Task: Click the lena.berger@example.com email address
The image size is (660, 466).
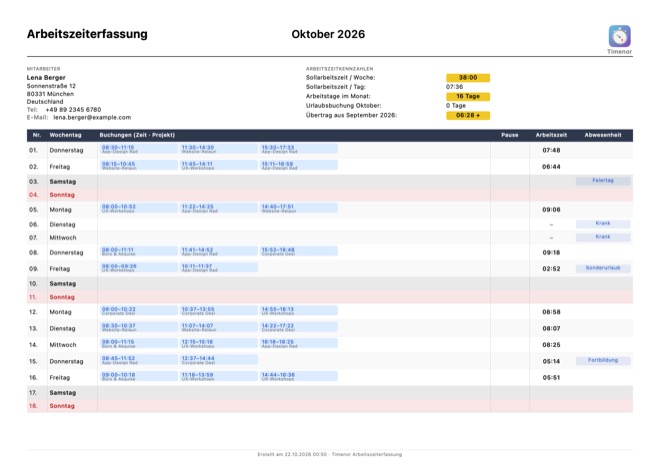Action: pos(92,117)
